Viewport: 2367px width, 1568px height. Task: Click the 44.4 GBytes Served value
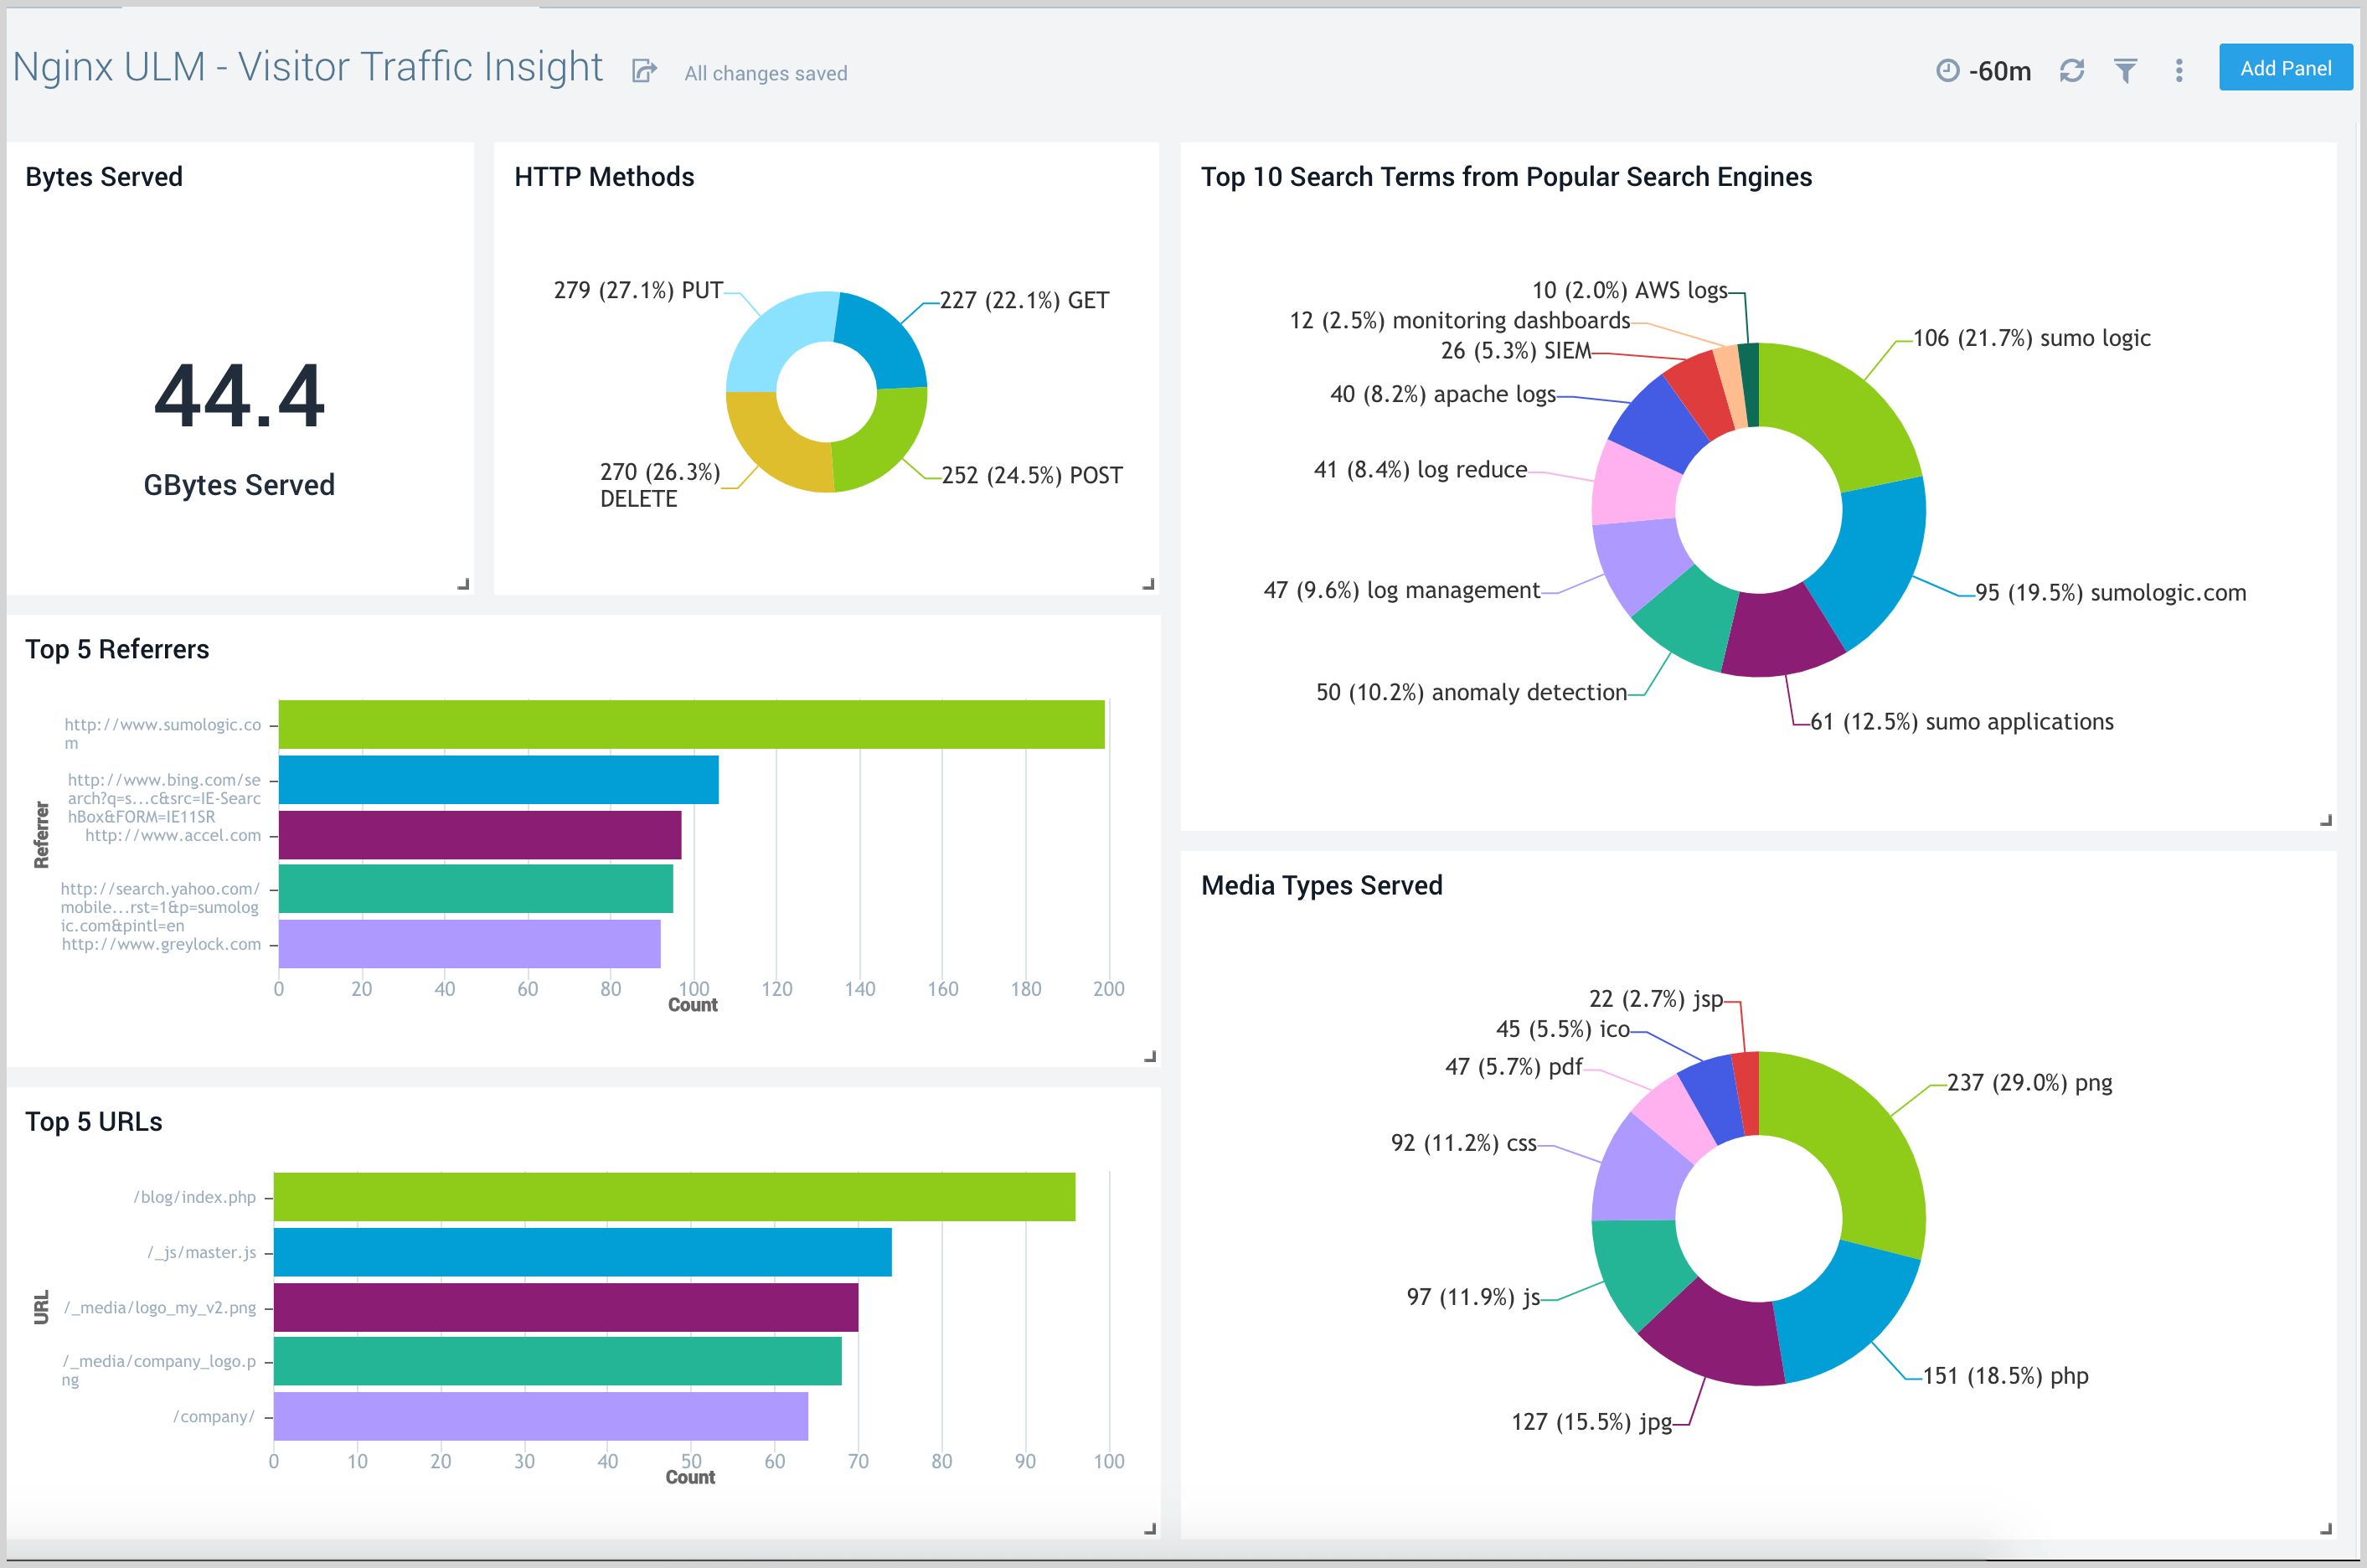pyautogui.click(x=239, y=397)
